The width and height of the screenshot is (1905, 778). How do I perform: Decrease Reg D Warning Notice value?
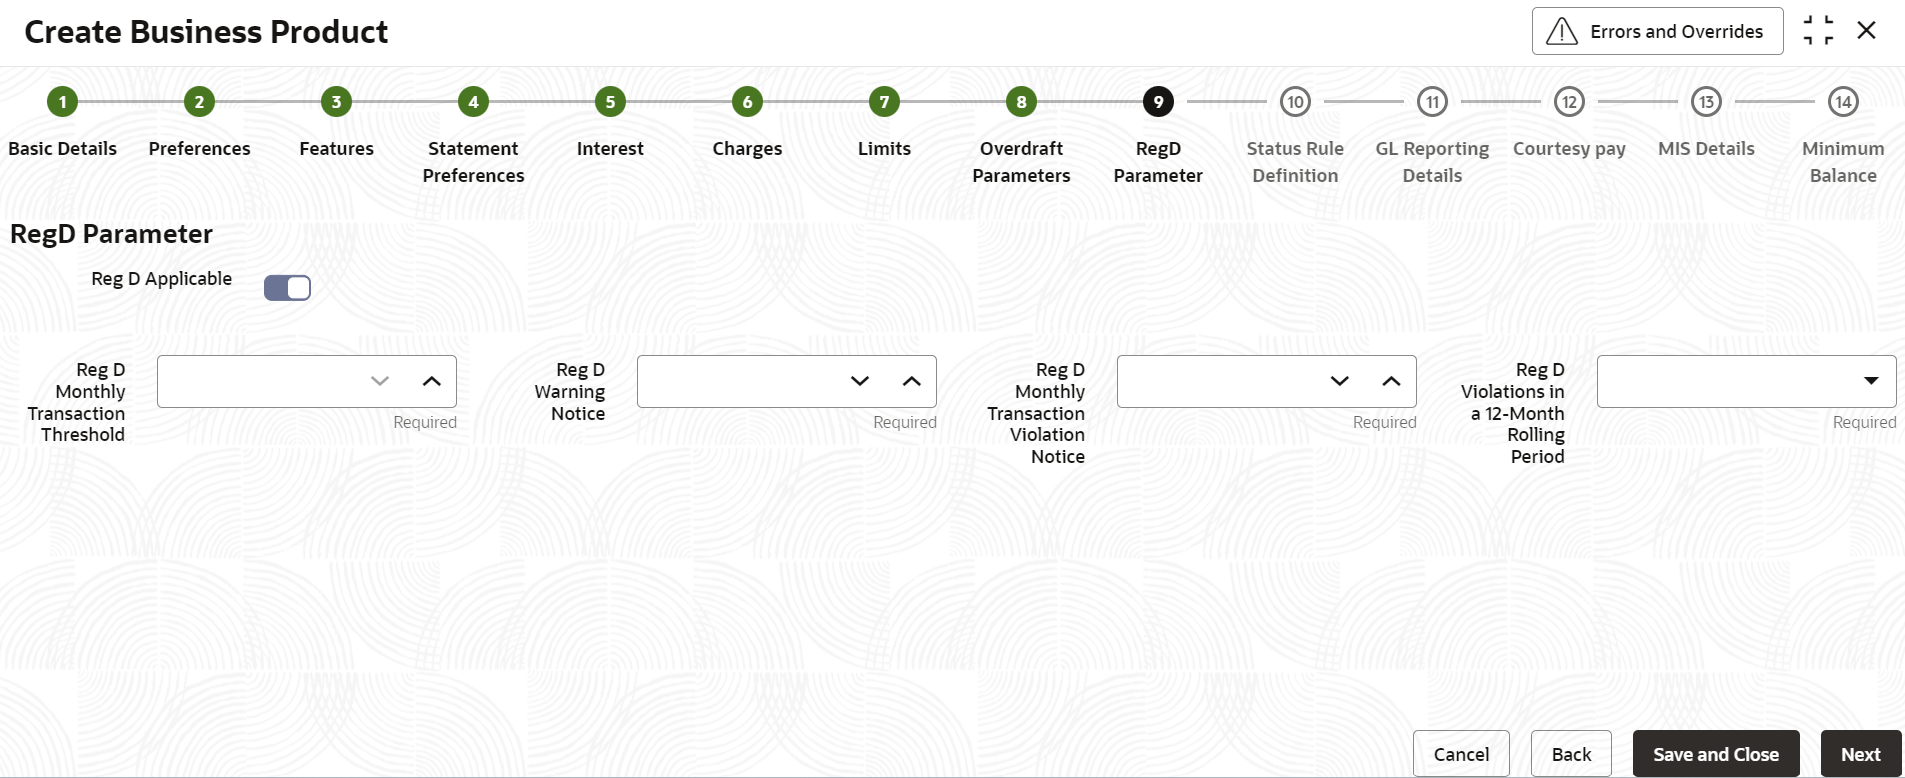pyautogui.click(x=860, y=381)
